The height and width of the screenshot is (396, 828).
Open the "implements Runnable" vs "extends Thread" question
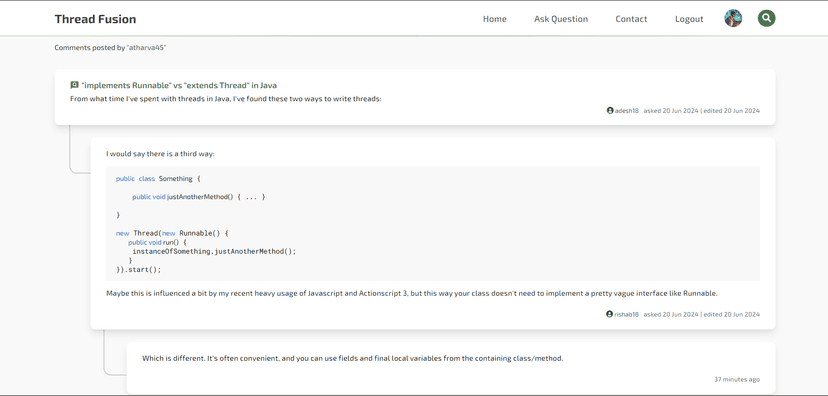coord(179,85)
